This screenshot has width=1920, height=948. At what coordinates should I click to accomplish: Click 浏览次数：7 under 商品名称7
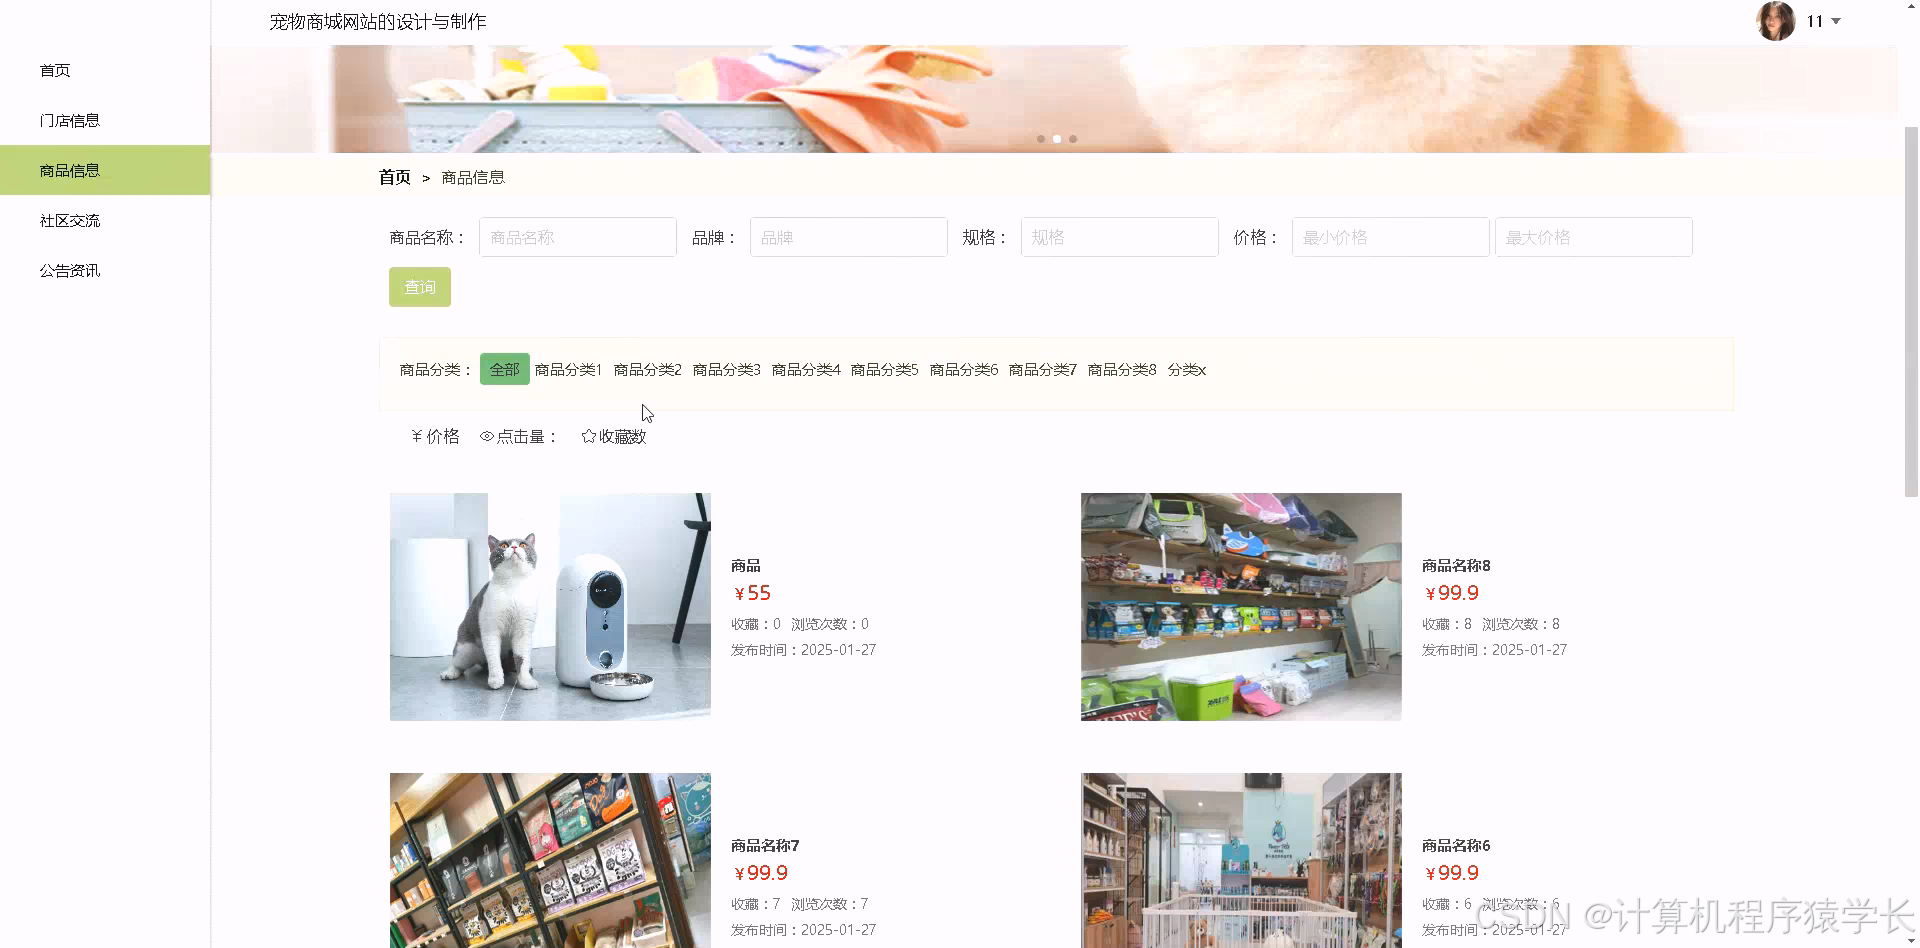coord(830,903)
